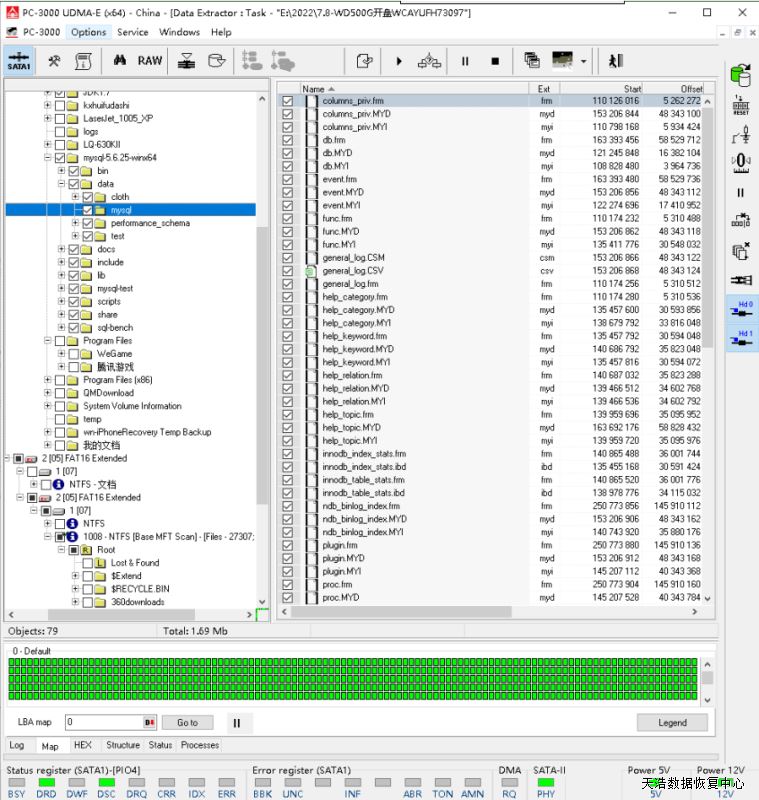Expand the $Extend folder tree node
This screenshot has width=759, height=800.
click(75, 576)
